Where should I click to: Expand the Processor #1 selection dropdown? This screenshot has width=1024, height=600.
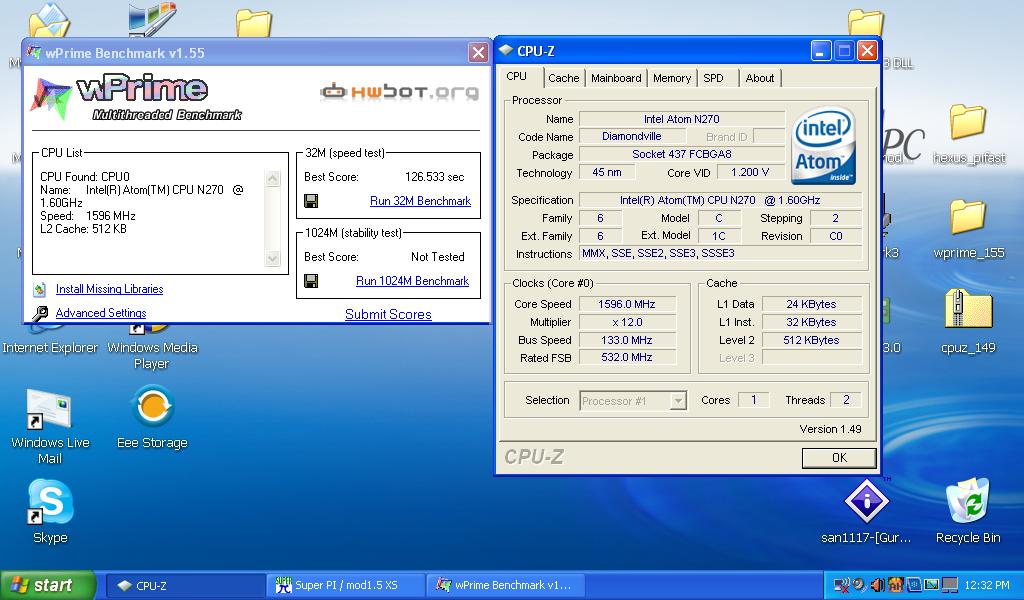tap(679, 400)
